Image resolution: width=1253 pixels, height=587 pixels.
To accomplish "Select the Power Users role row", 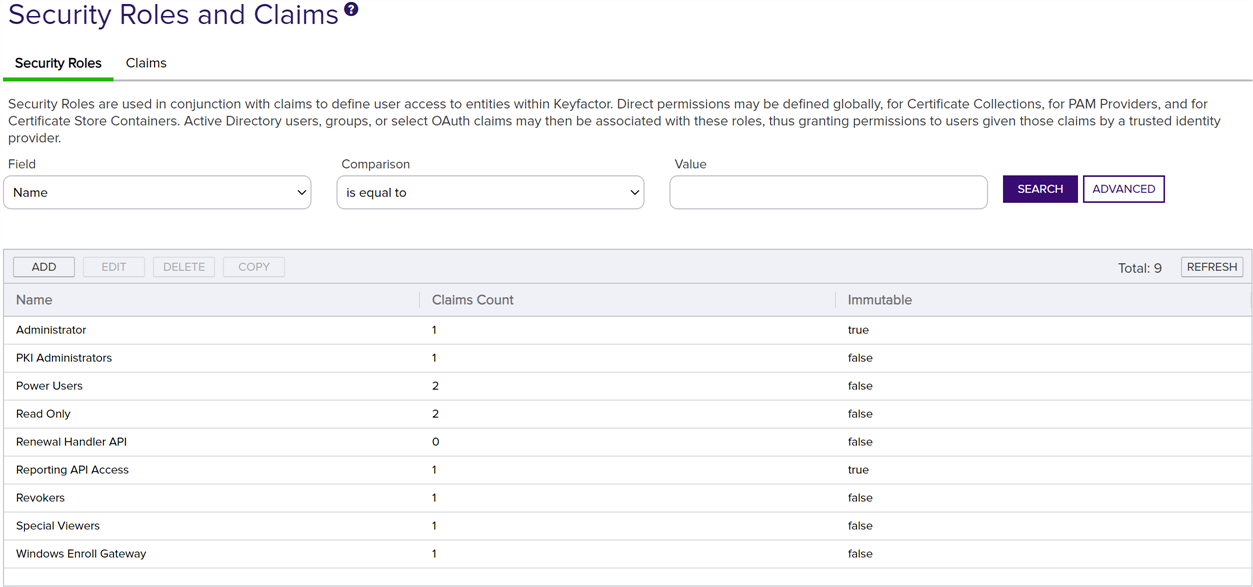I will (x=49, y=386).
